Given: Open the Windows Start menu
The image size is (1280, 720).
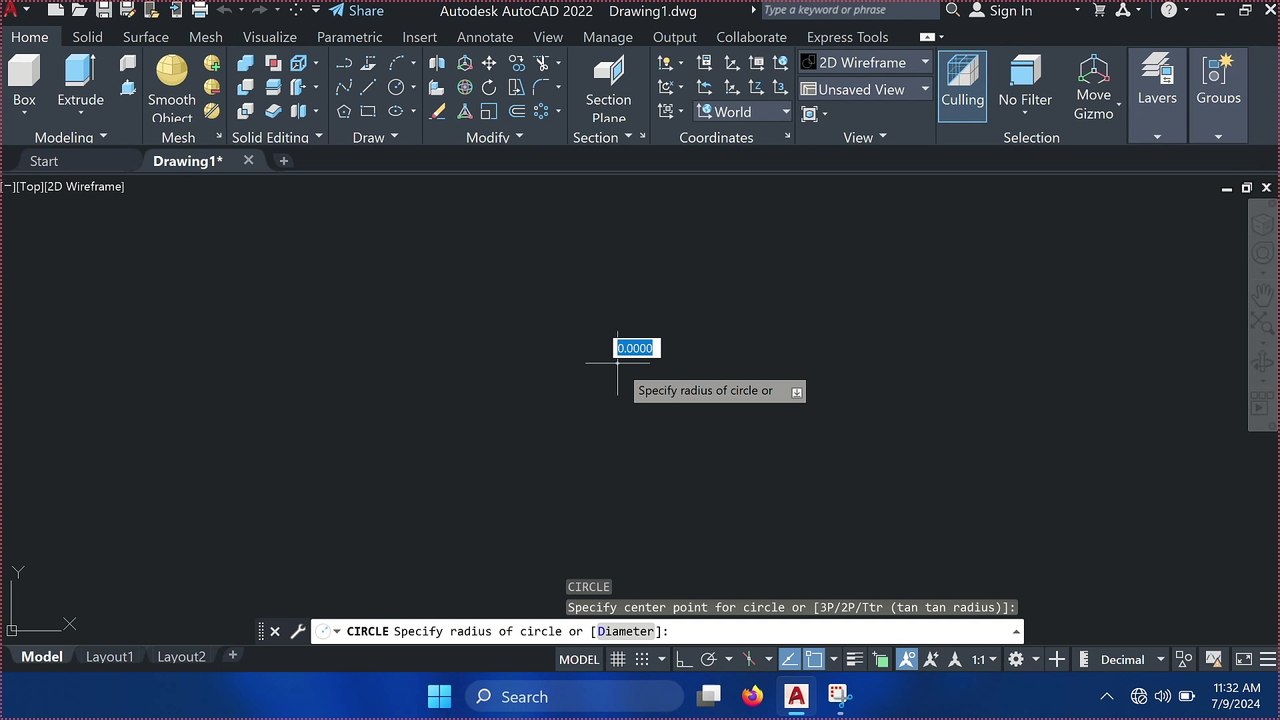Looking at the screenshot, I should 439,696.
